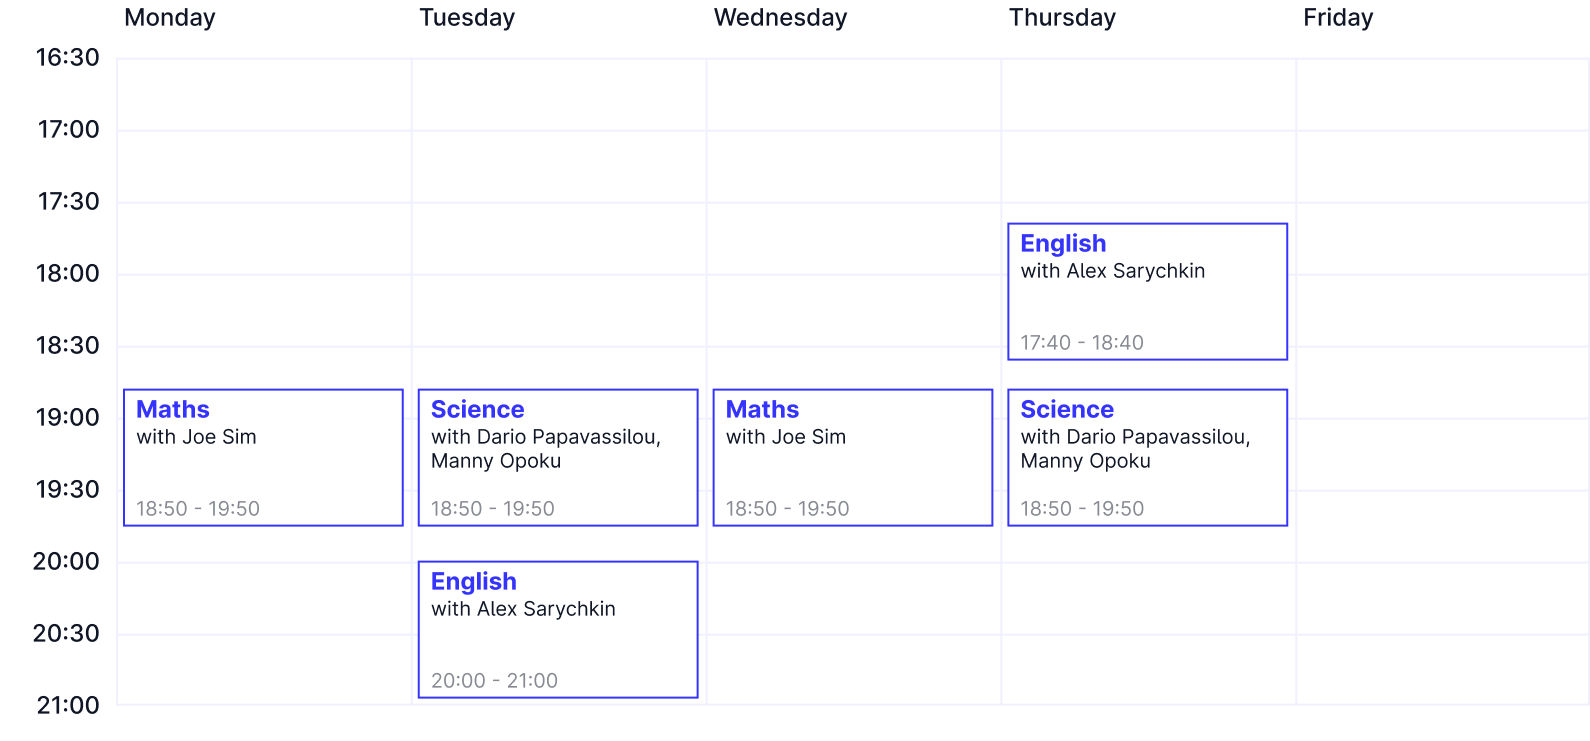The image size is (1590, 741).
Task: Click the 18:50 - 19:50 time text on Wednesday
Action: [x=785, y=509]
